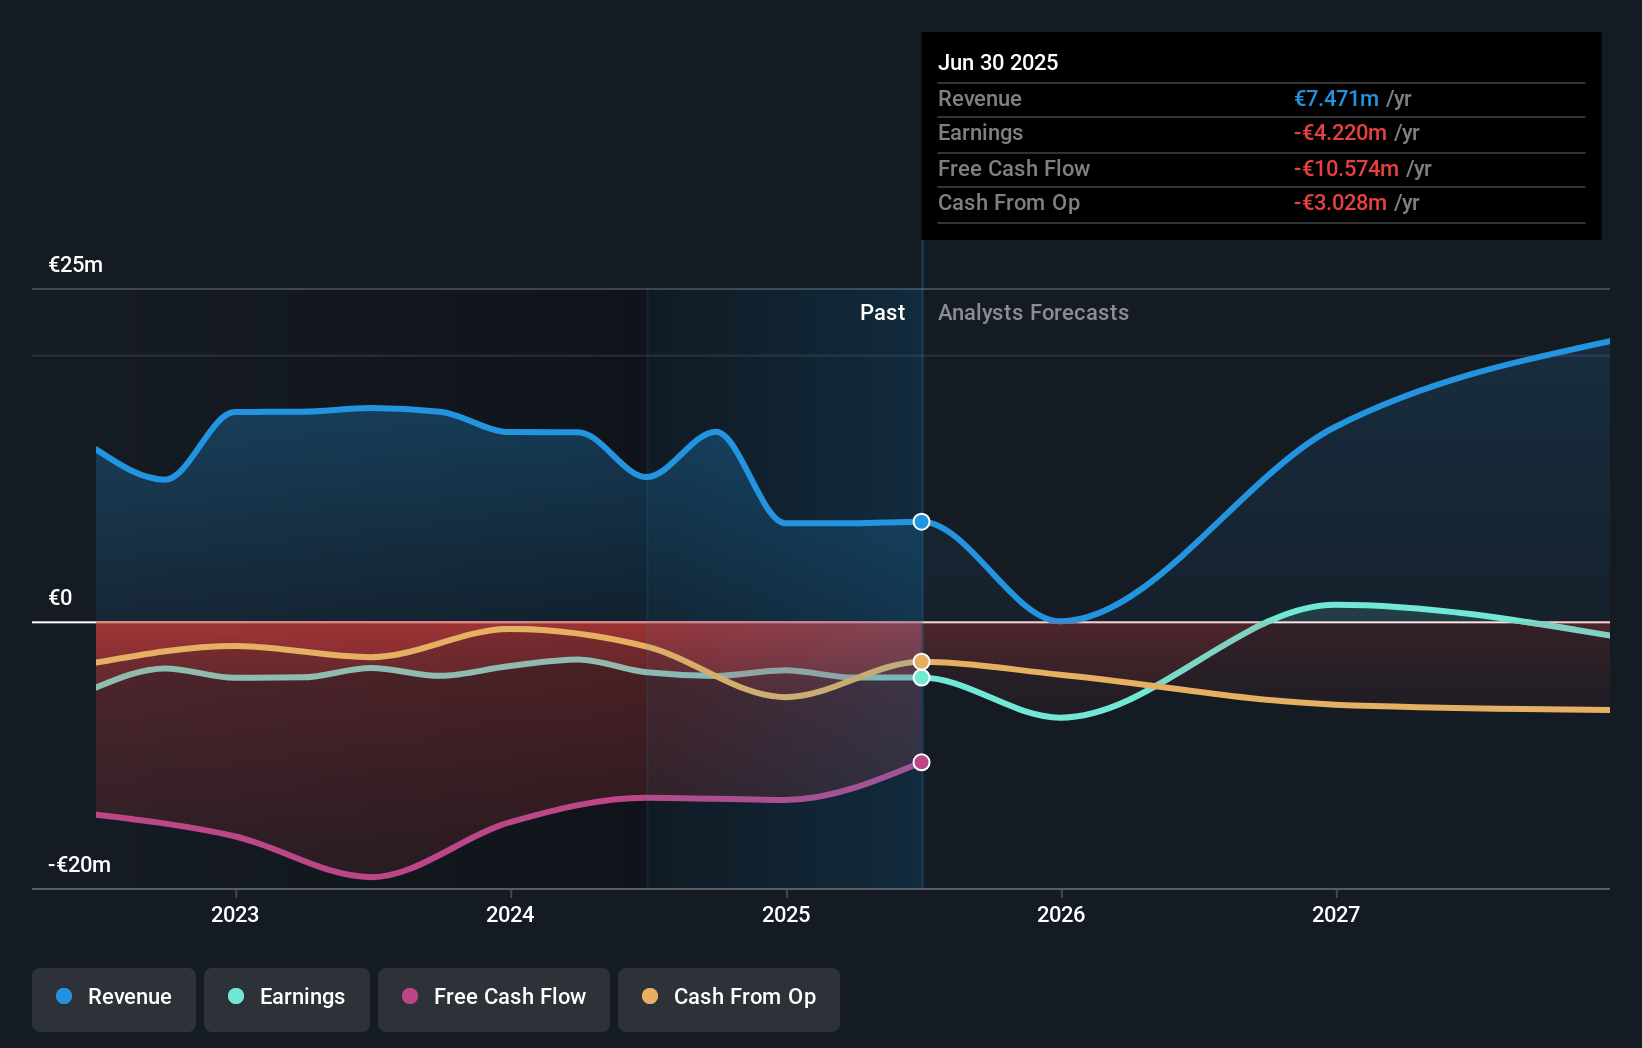Click the Revenue row label in tooltip

click(980, 99)
